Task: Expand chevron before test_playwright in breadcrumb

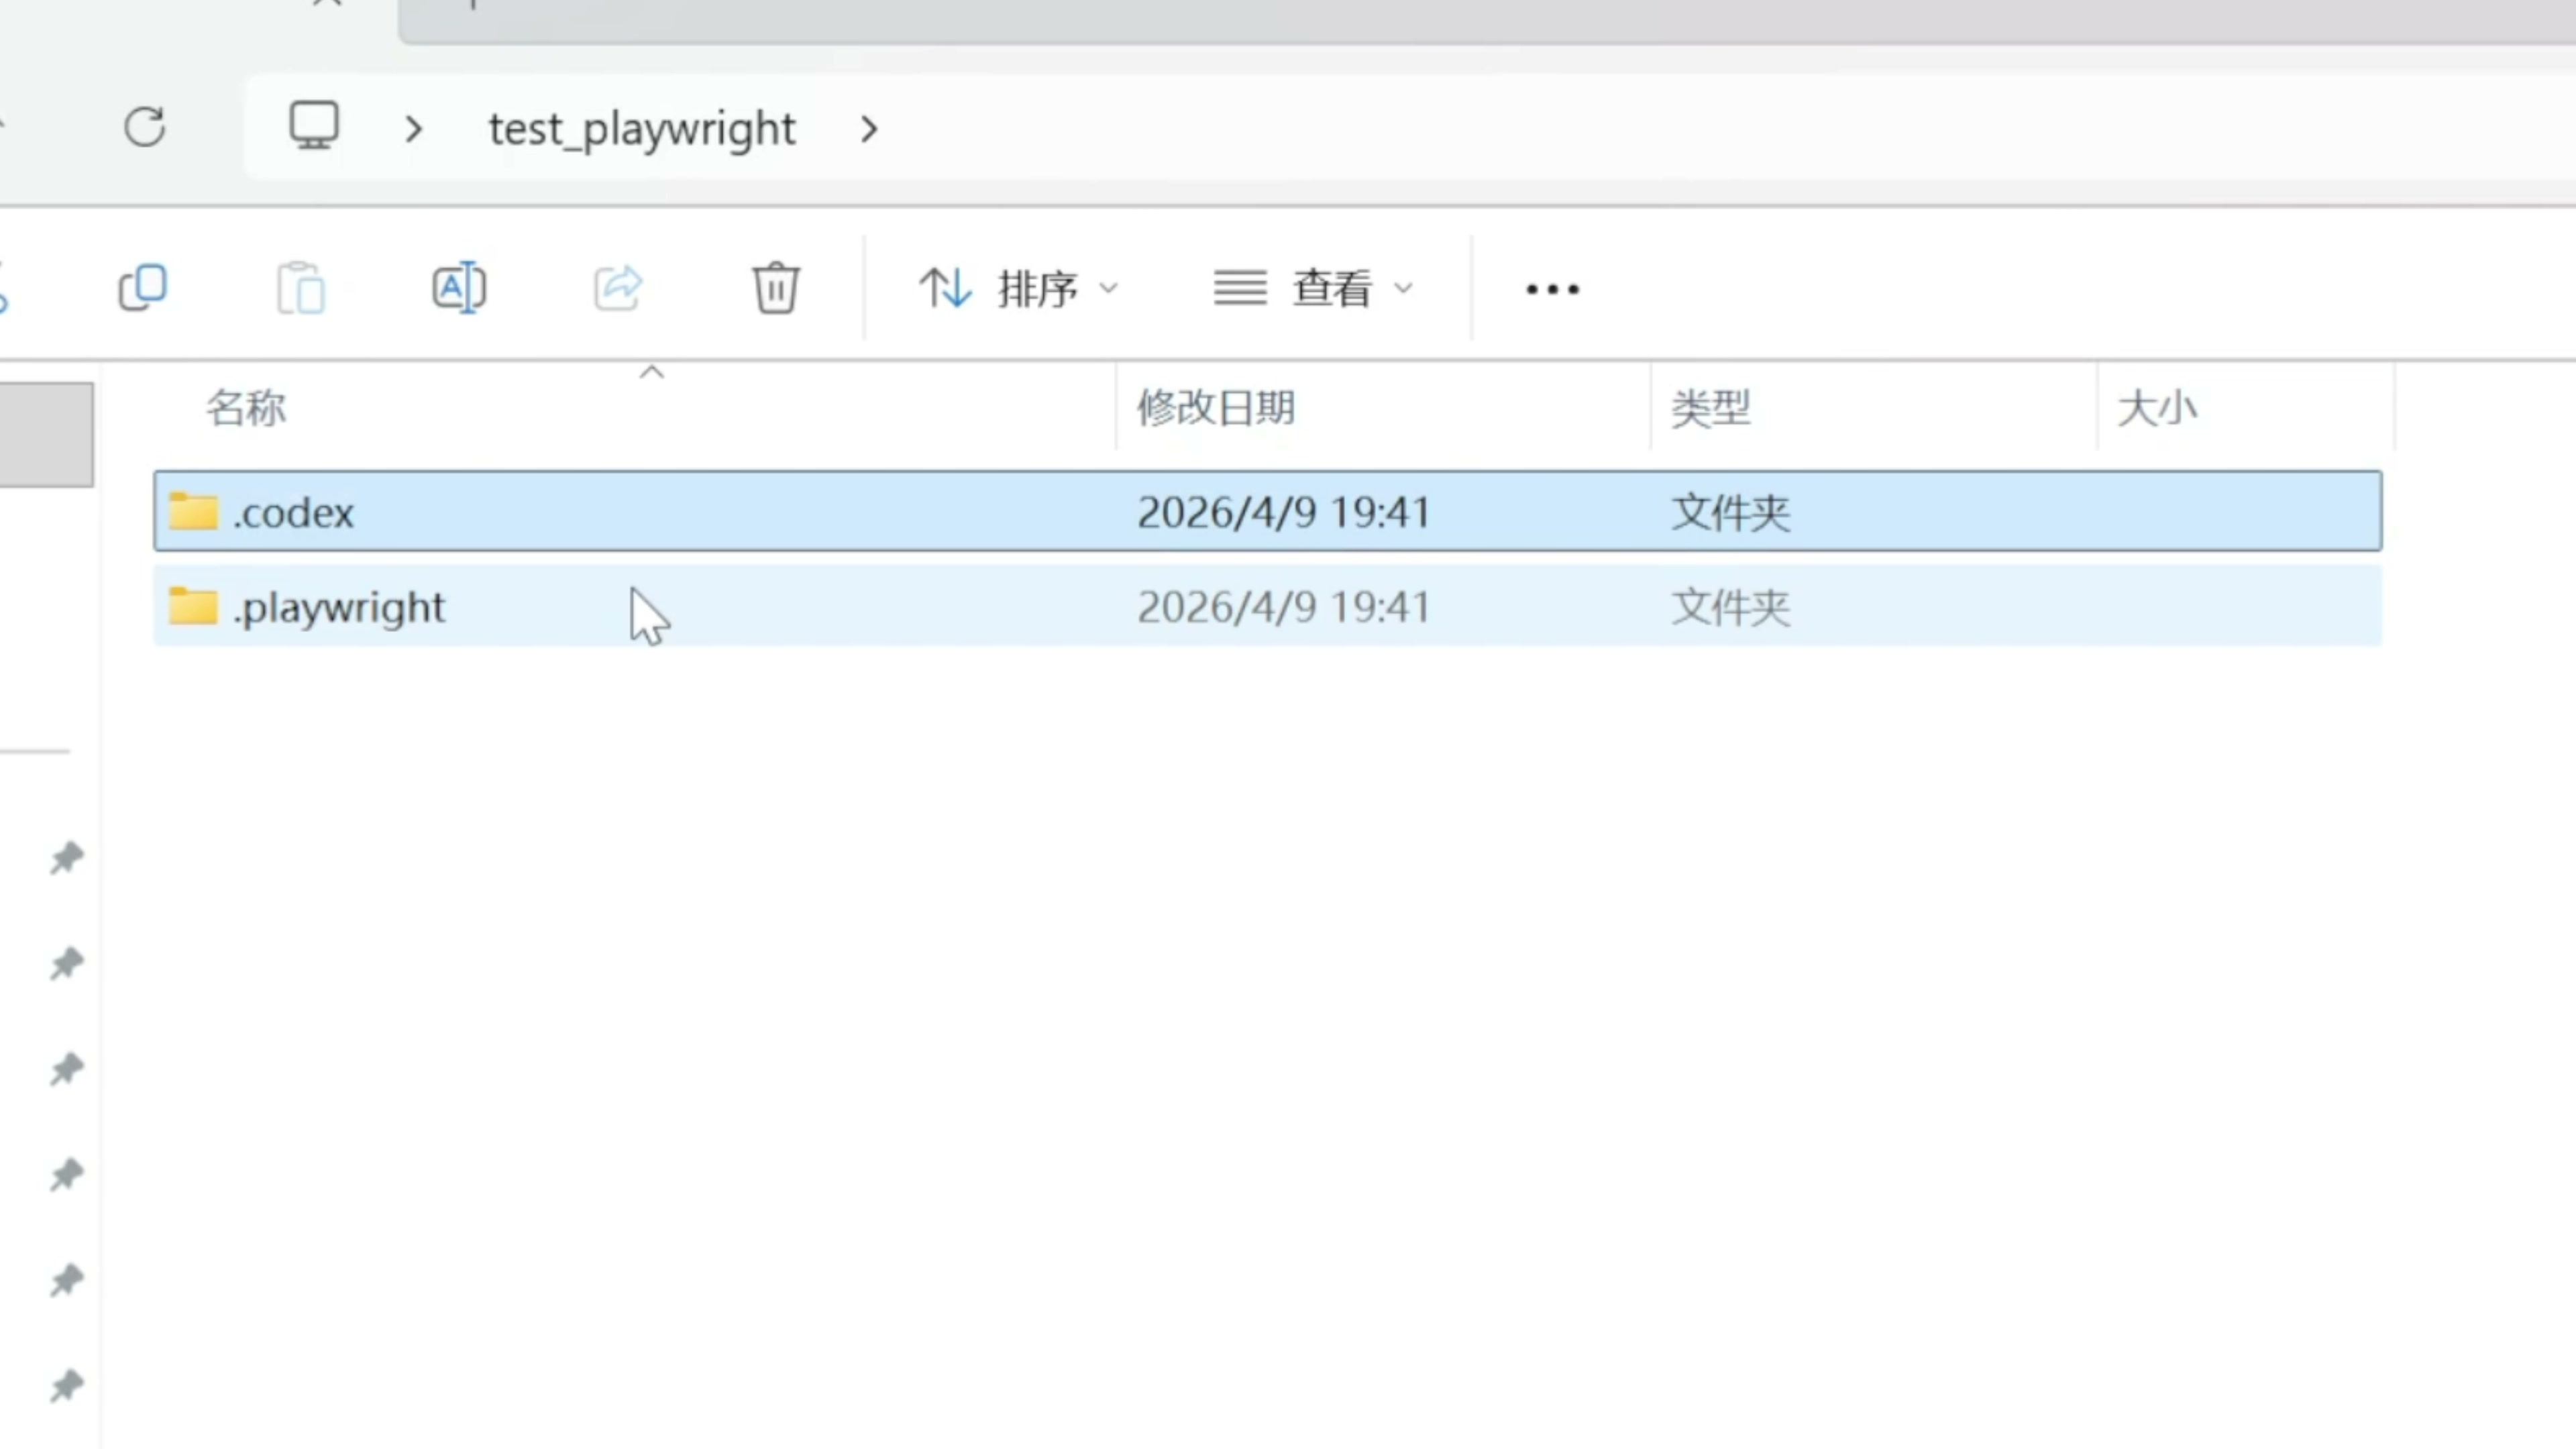Action: [x=413, y=129]
